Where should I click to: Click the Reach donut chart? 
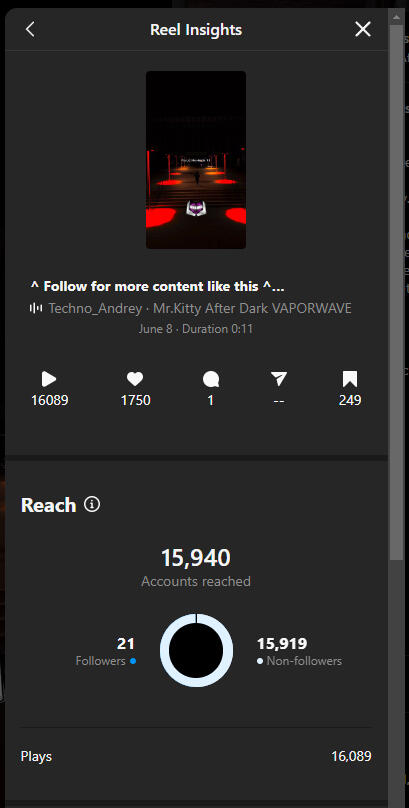tap(196, 650)
